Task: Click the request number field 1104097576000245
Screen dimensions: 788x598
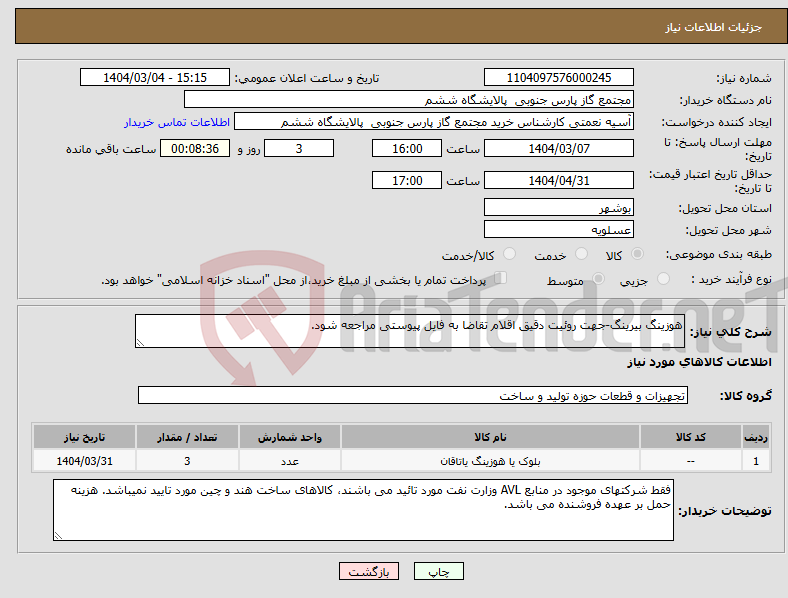Action: point(558,77)
